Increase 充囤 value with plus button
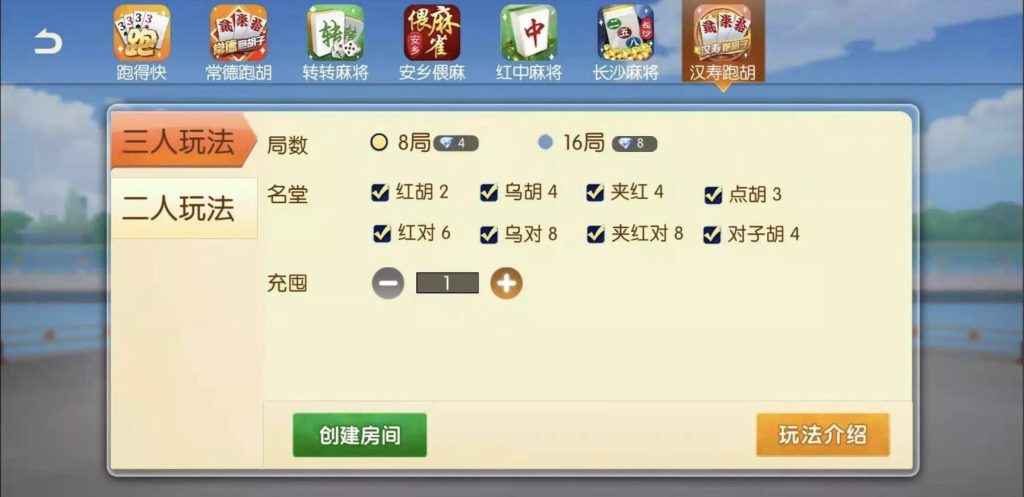The width and height of the screenshot is (1024, 497). coord(507,283)
